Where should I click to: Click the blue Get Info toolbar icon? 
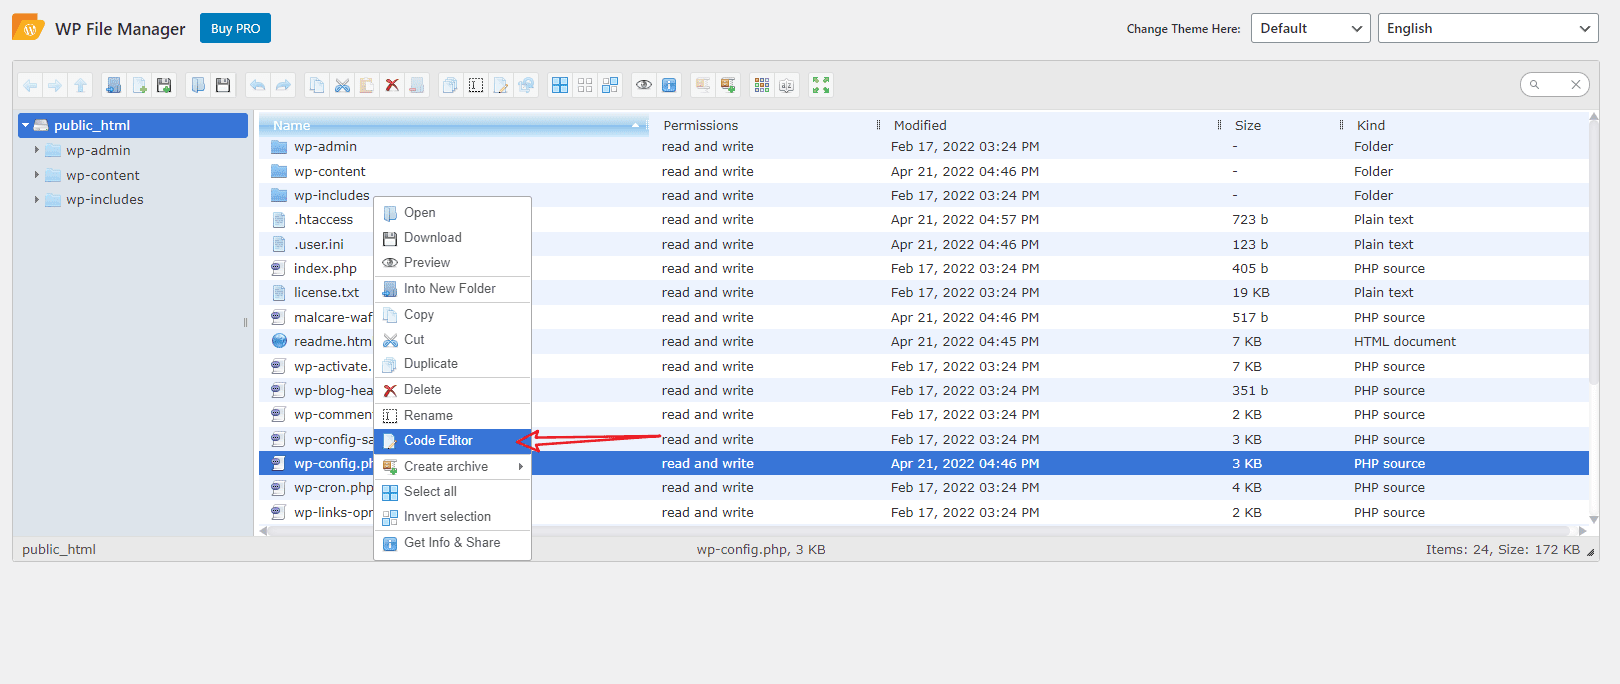(669, 86)
